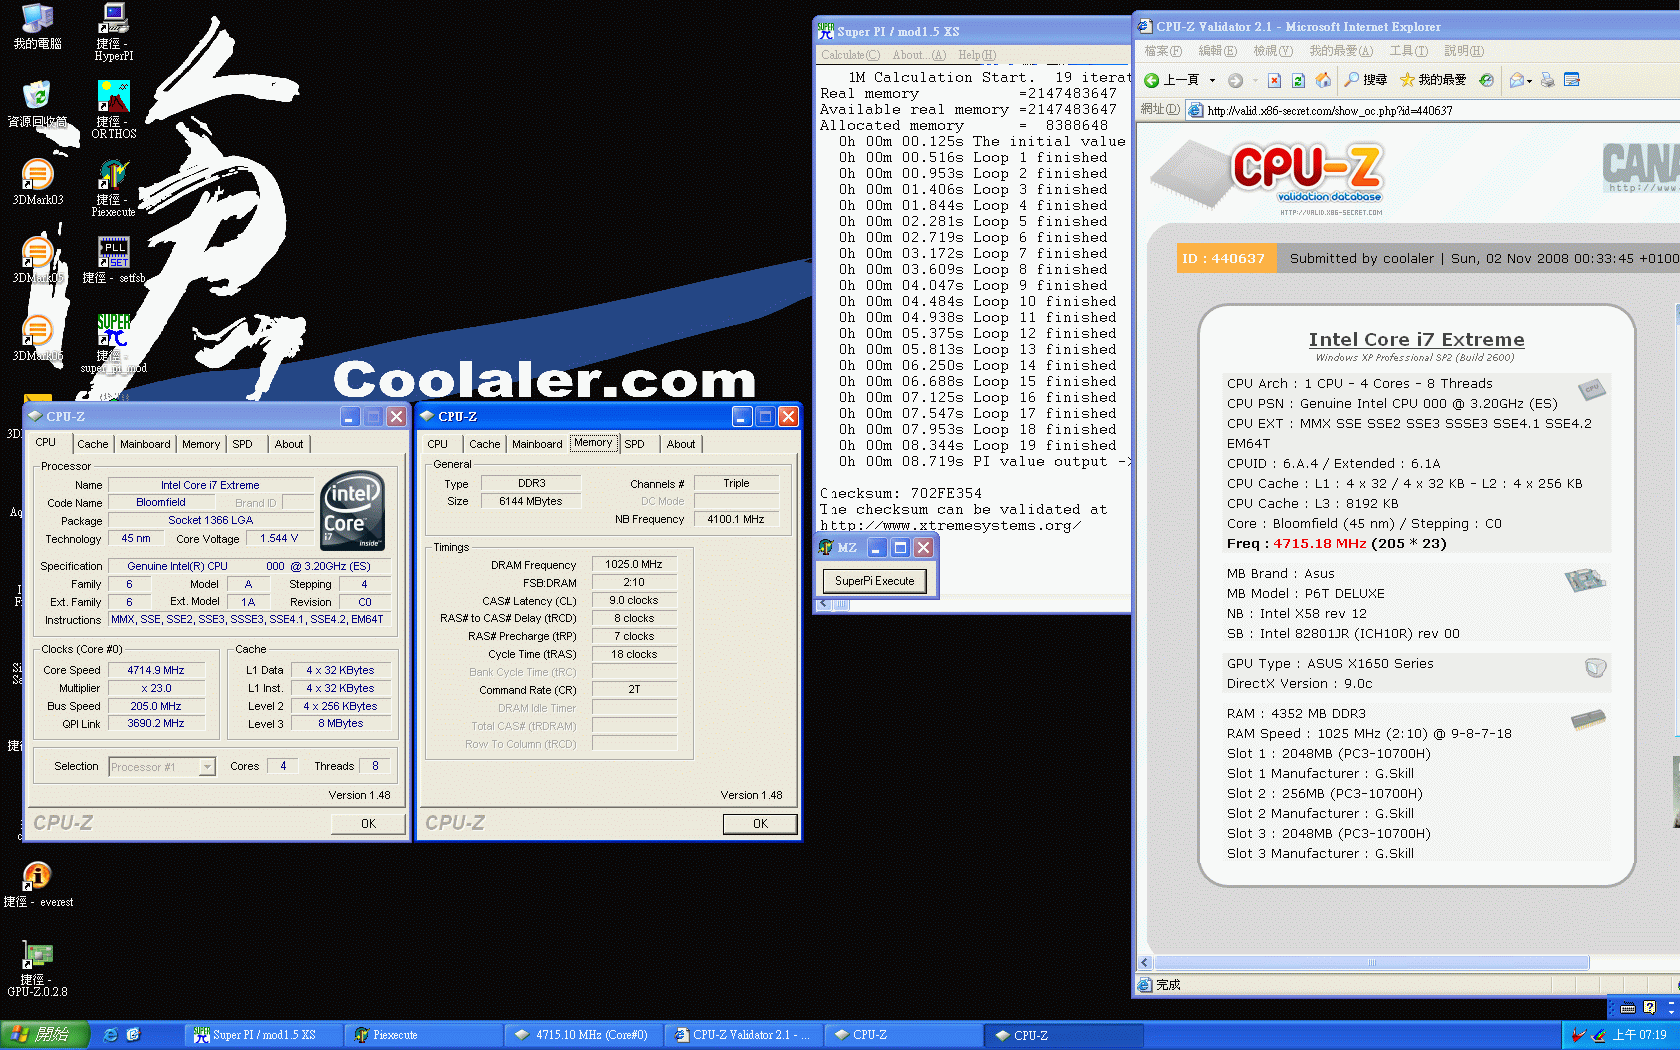Open Super PI Help menu
The width and height of the screenshot is (1680, 1050).
coord(977,55)
